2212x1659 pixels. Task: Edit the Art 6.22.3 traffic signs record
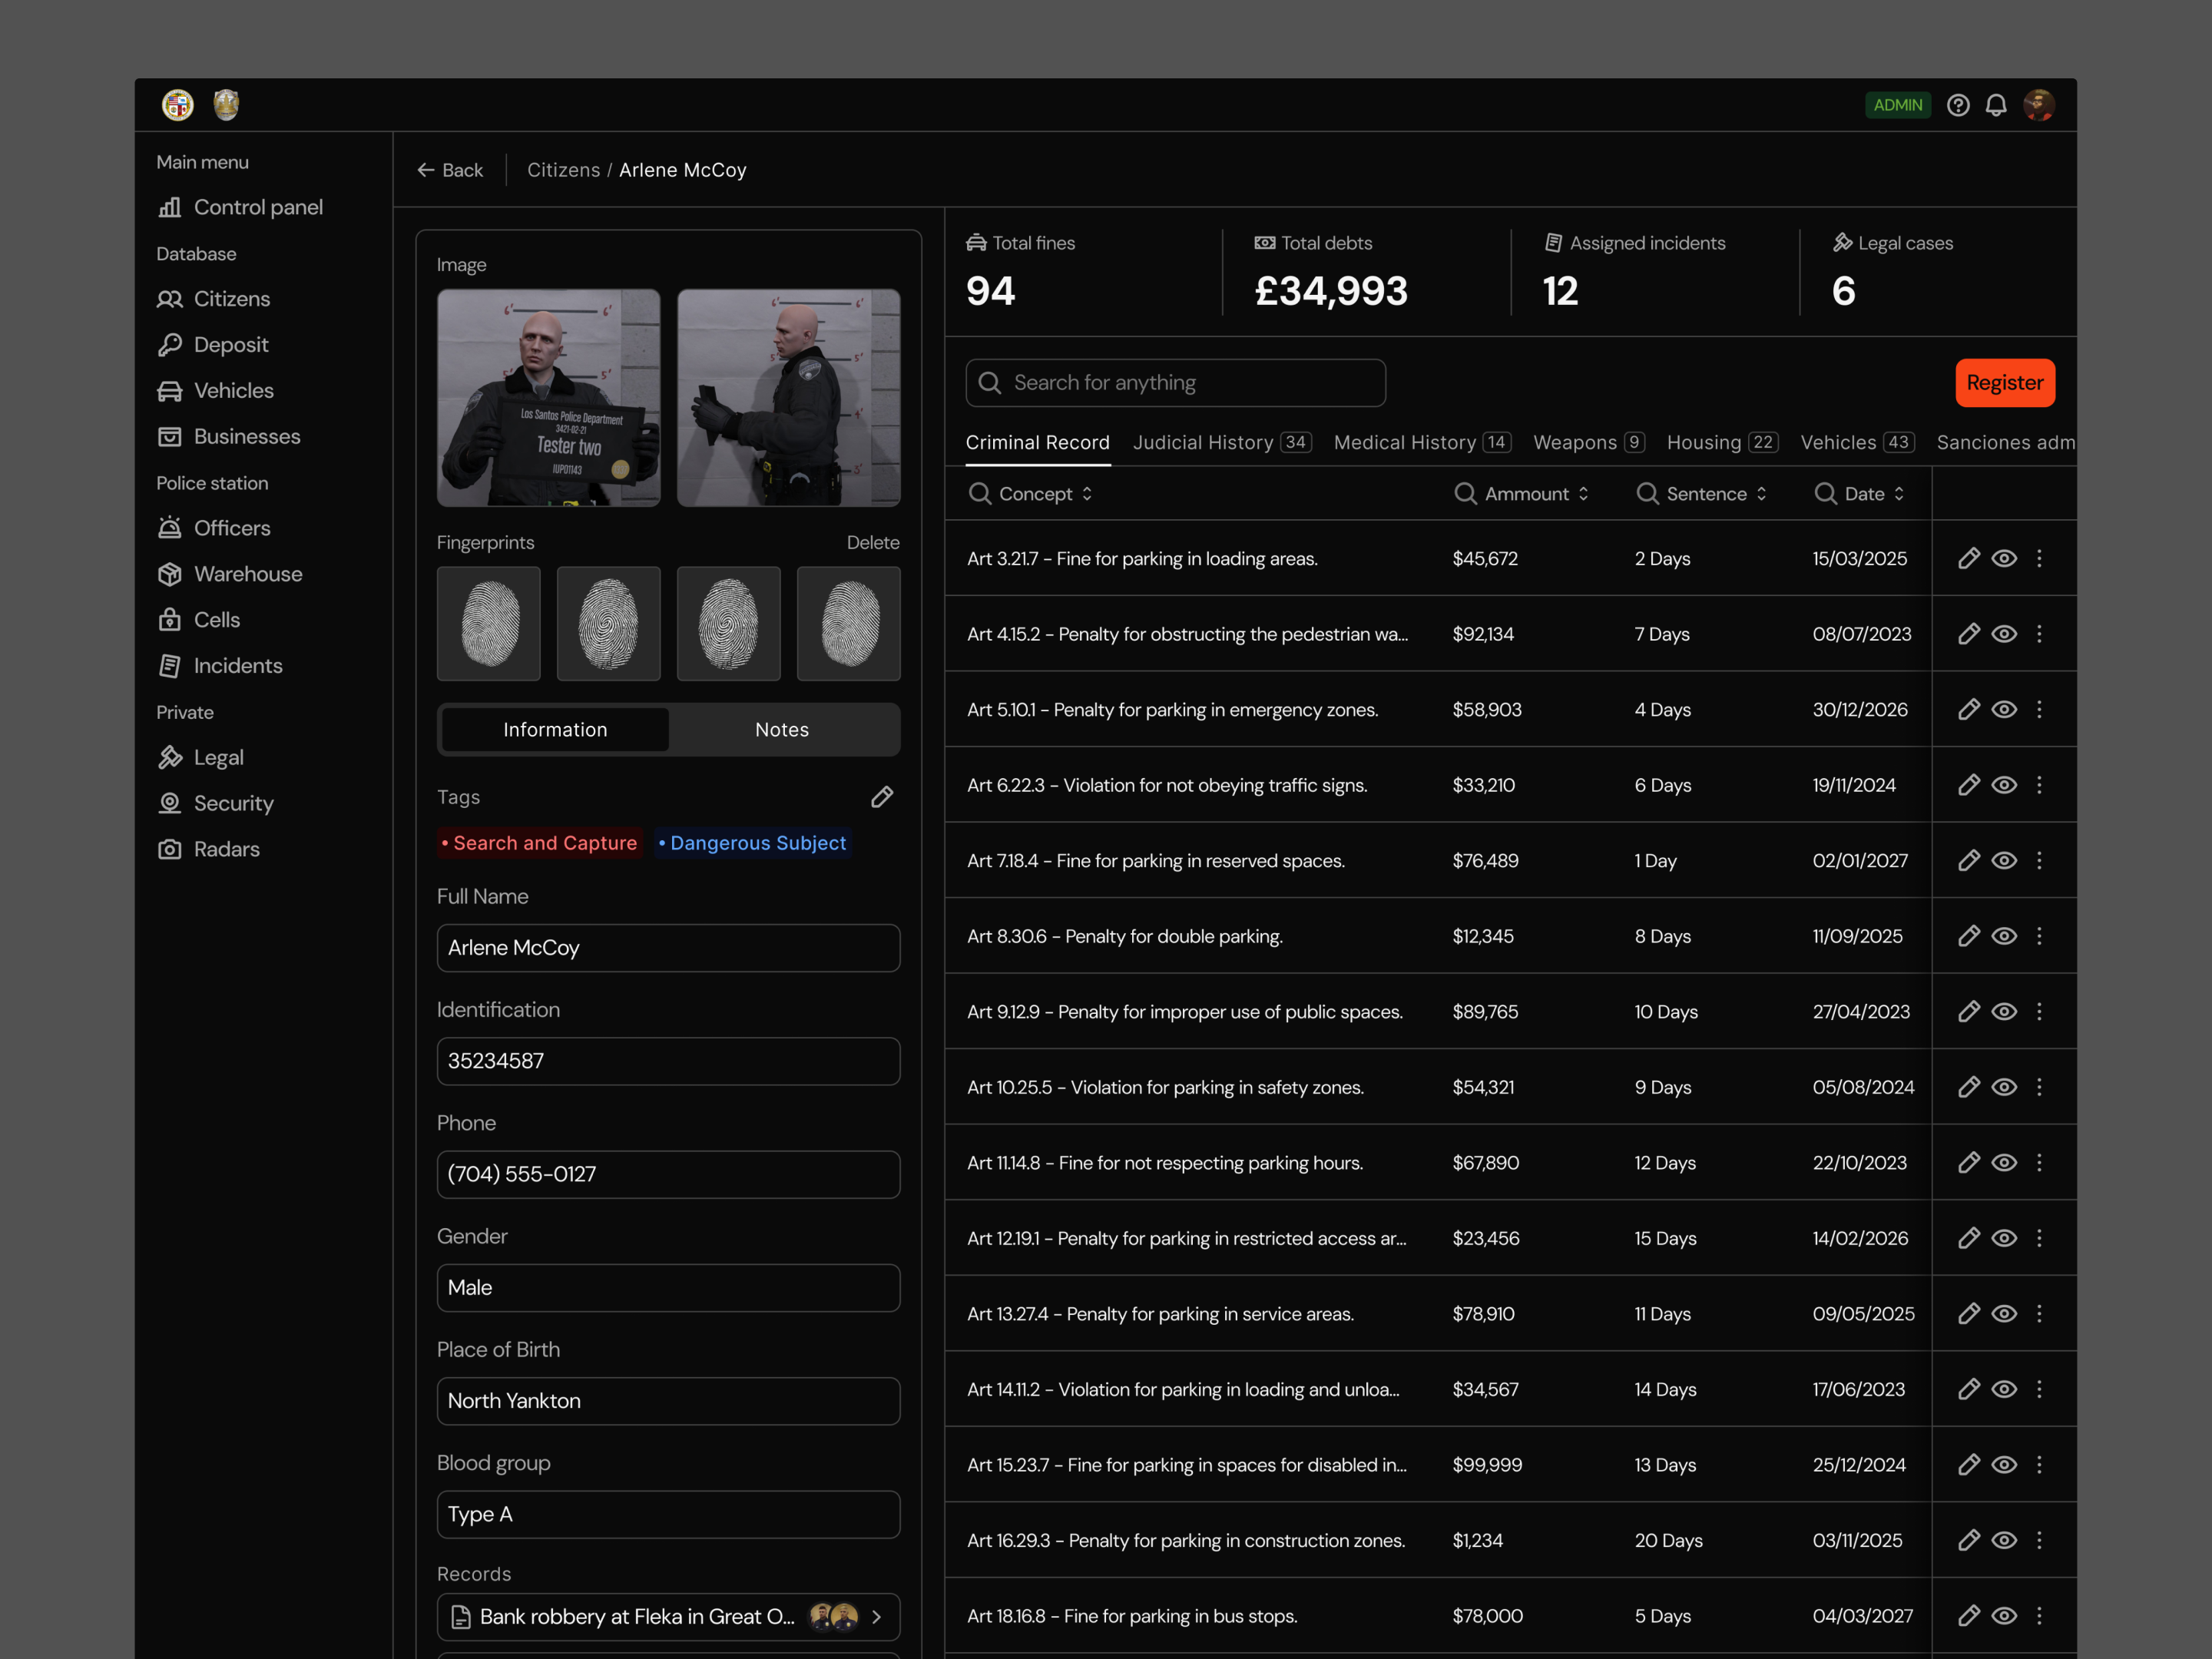click(x=1968, y=785)
